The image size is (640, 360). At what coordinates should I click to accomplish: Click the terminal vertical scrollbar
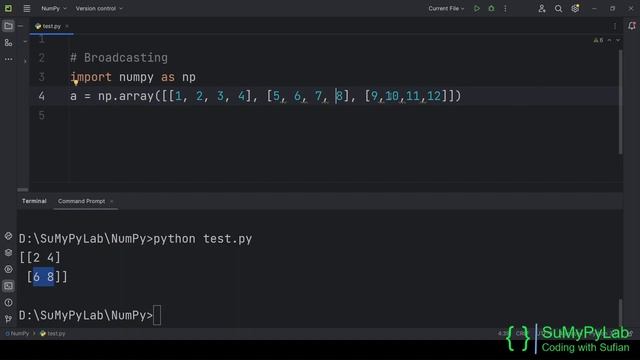620,312
